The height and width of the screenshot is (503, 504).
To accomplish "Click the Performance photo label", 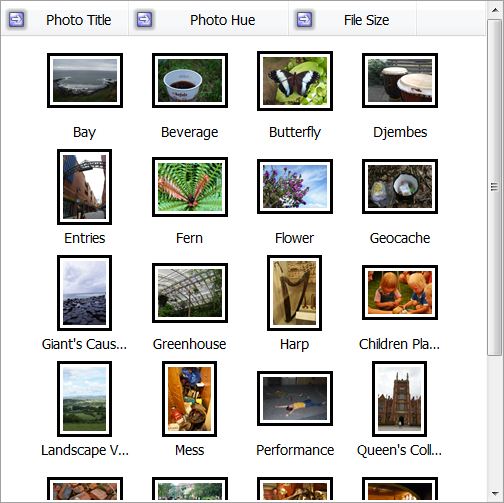I will (x=295, y=450).
